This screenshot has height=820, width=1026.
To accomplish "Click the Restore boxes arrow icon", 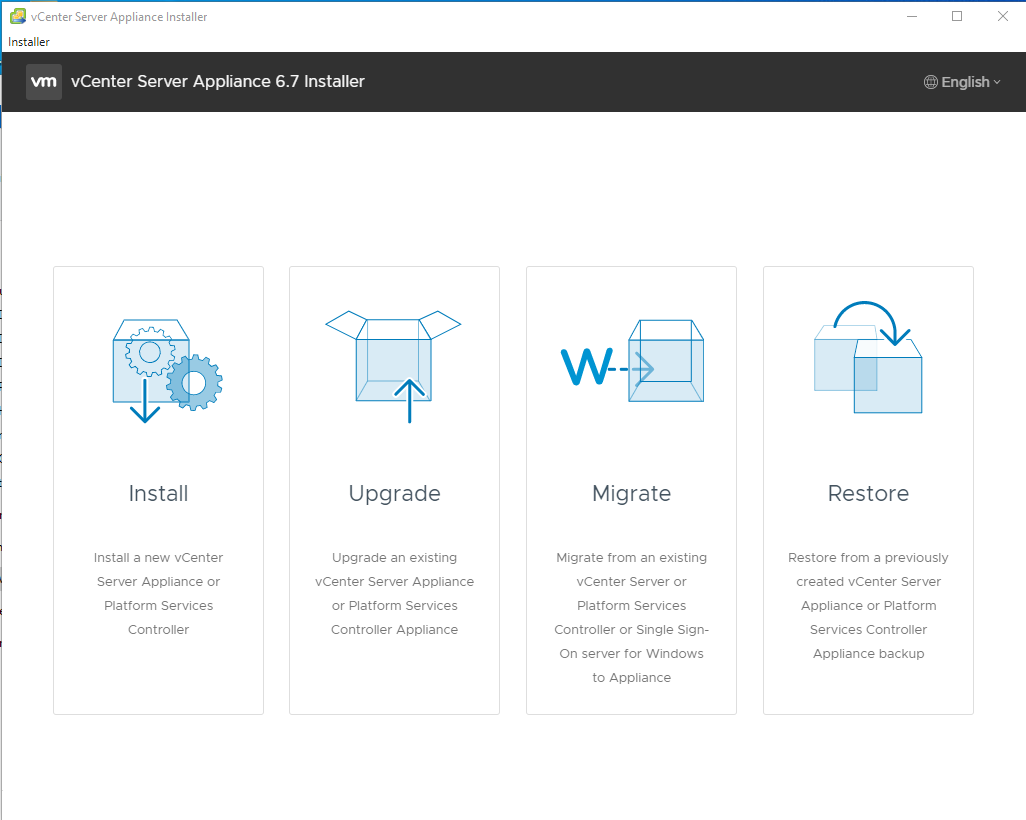I will click(868, 357).
